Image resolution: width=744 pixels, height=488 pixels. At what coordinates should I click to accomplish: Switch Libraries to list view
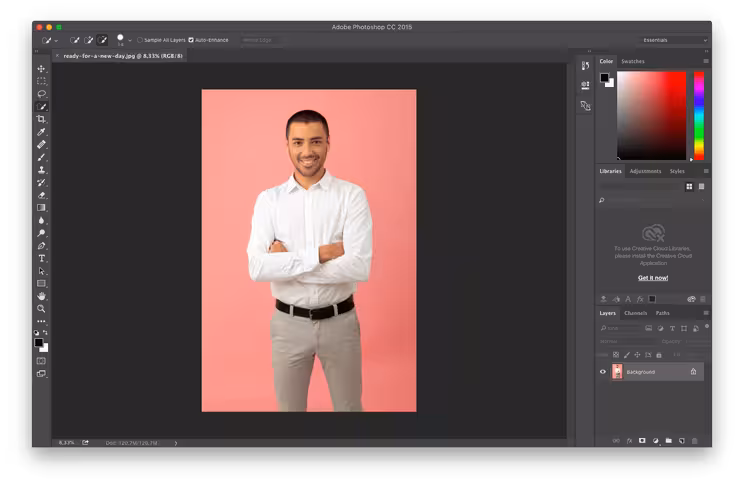[x=701, y=187]
